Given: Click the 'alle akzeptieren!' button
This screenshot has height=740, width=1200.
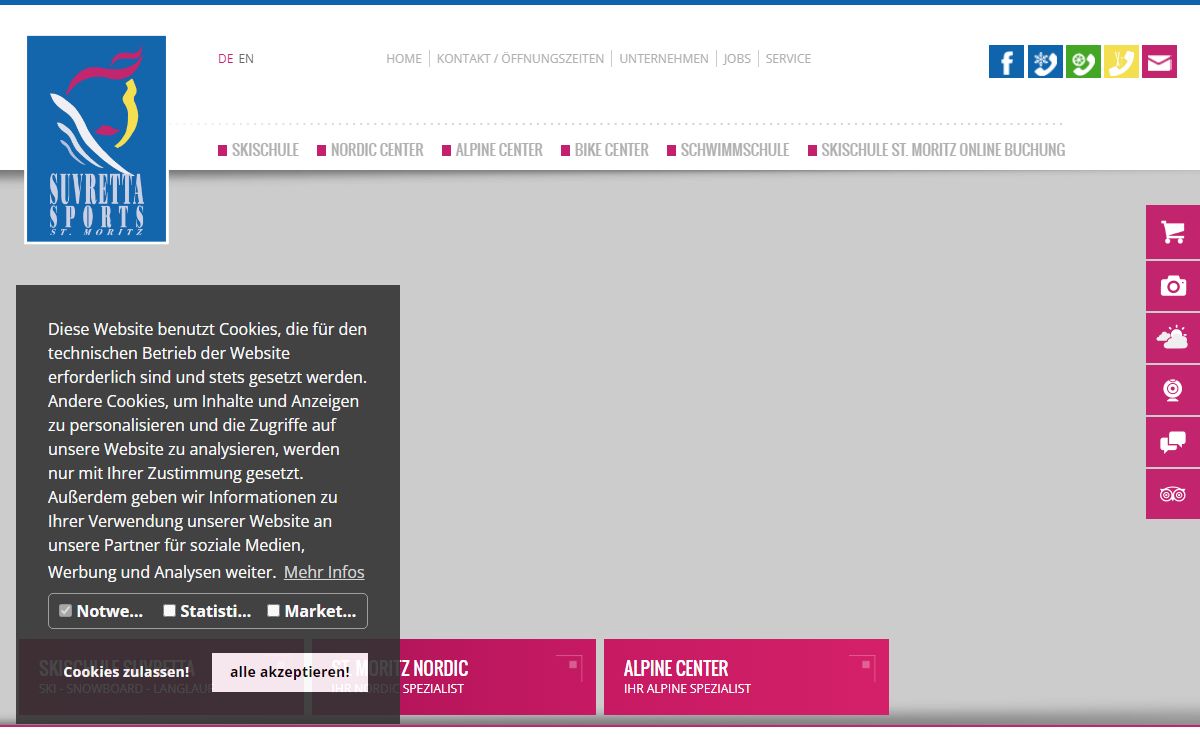Looking at the screenshot, I should coord(290,672).
